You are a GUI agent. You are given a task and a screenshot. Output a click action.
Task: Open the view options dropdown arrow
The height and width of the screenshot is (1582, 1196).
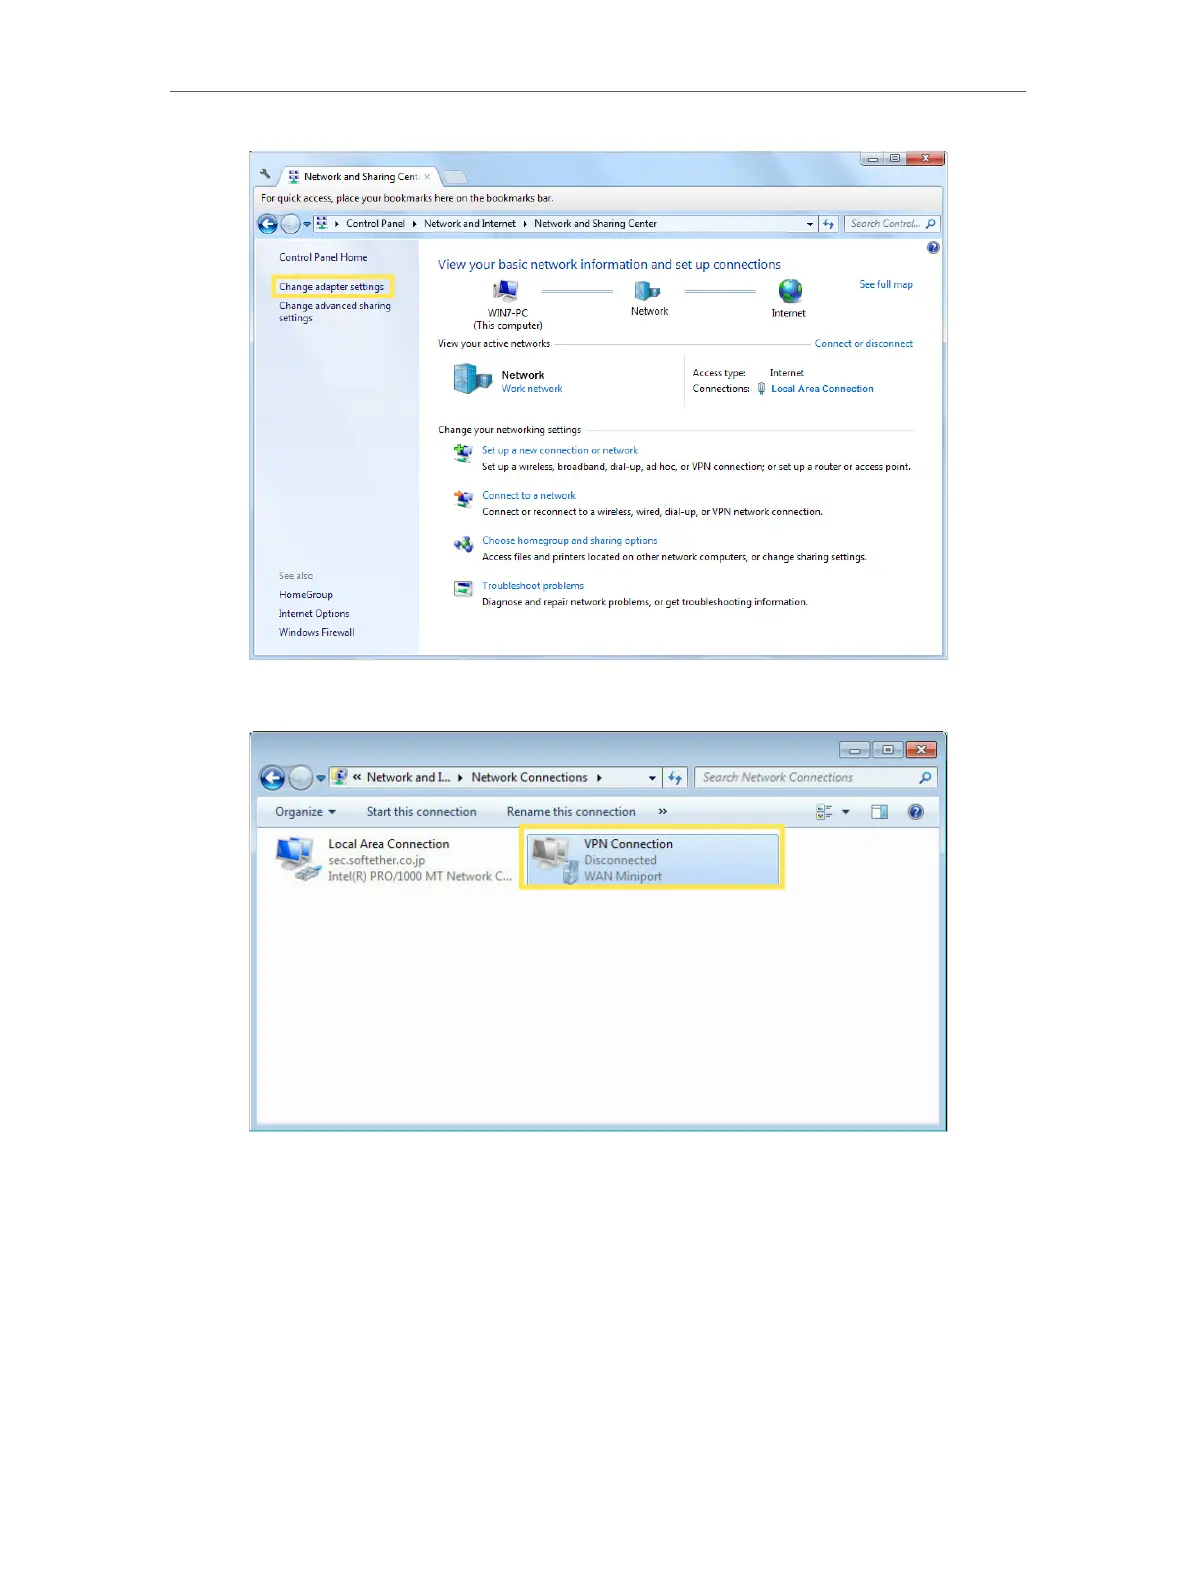pos(846,812)
